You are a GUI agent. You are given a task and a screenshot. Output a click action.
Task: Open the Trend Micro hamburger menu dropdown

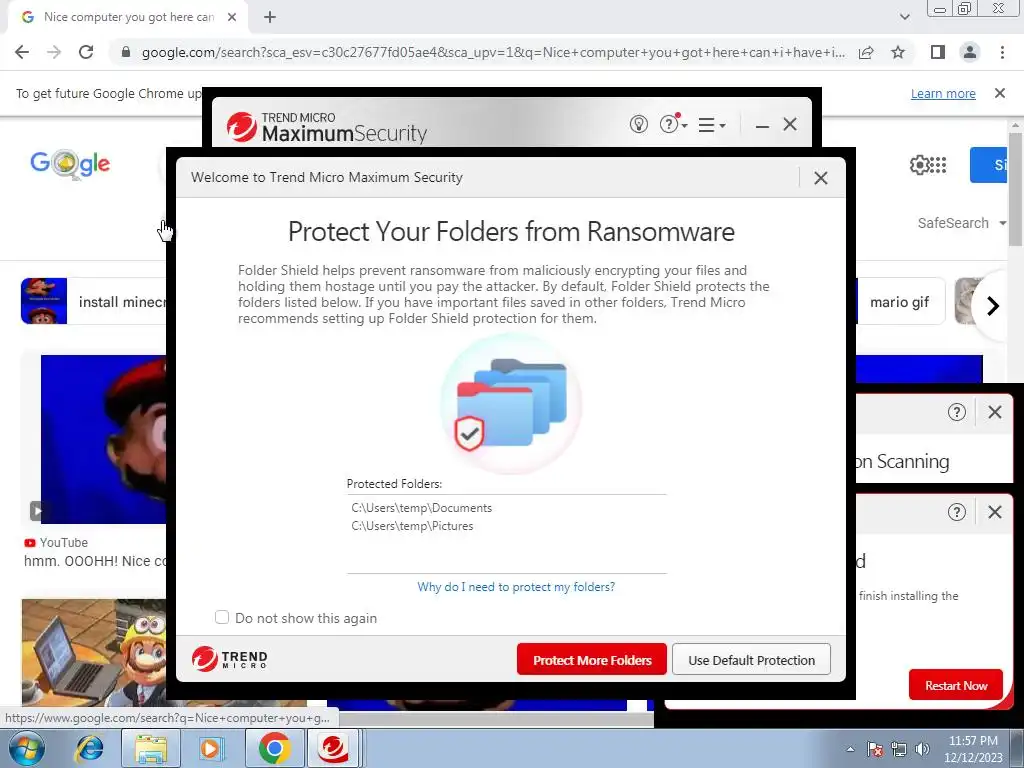pyautogui.click(x=711, y=125)
